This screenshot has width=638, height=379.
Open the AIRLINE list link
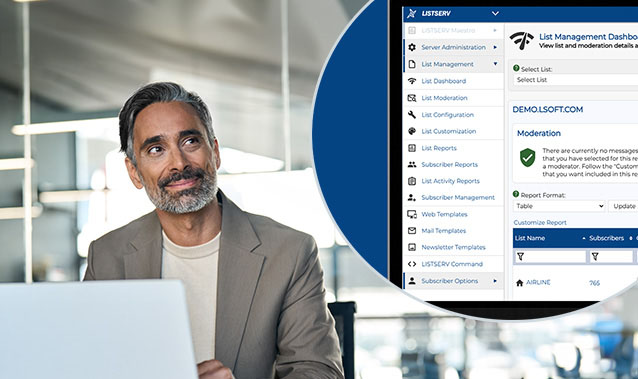538,282
